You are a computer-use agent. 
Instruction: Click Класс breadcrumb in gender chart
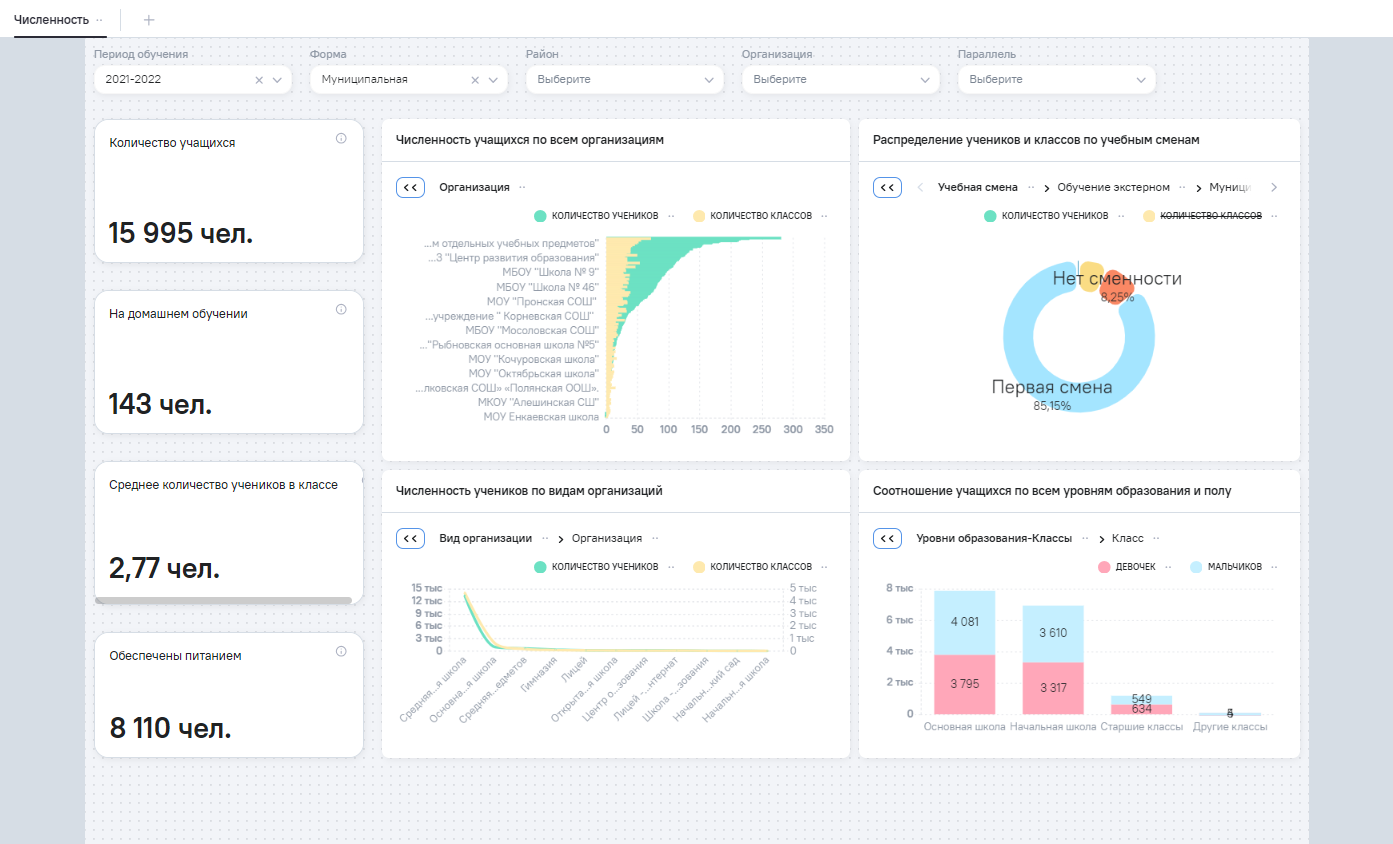[1128, 538]
